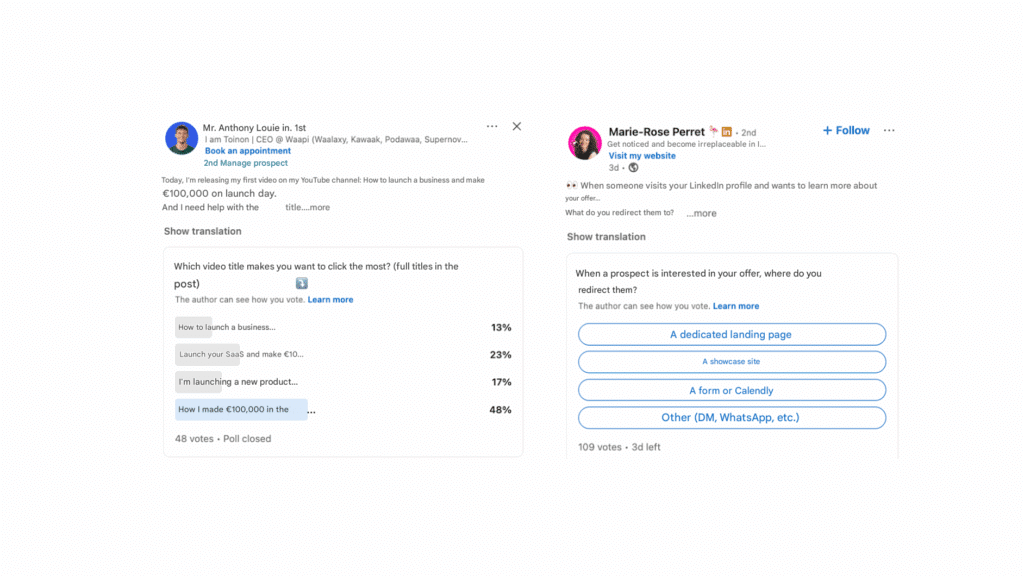Open the three-dot menu on Anthony's post

pos(492,127)
